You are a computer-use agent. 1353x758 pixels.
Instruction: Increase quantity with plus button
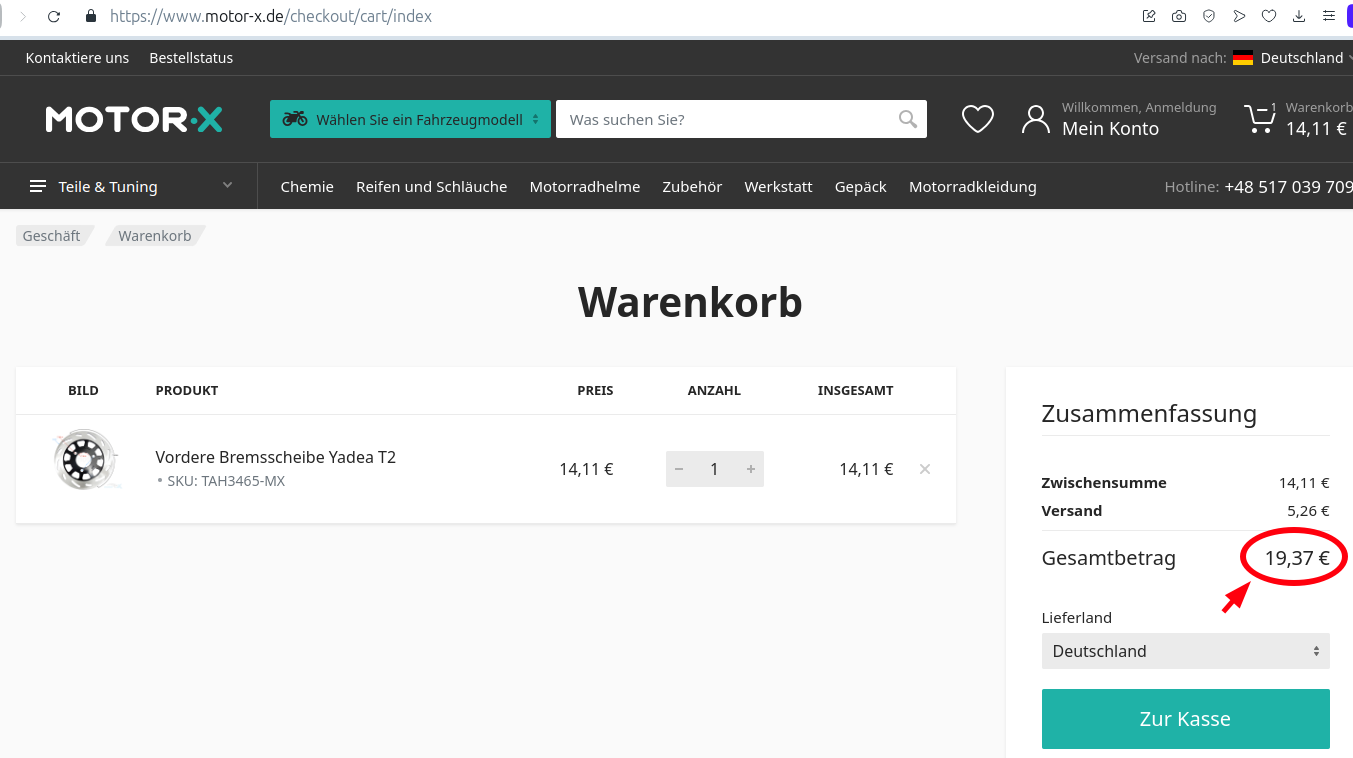click(x=750, y=469)
